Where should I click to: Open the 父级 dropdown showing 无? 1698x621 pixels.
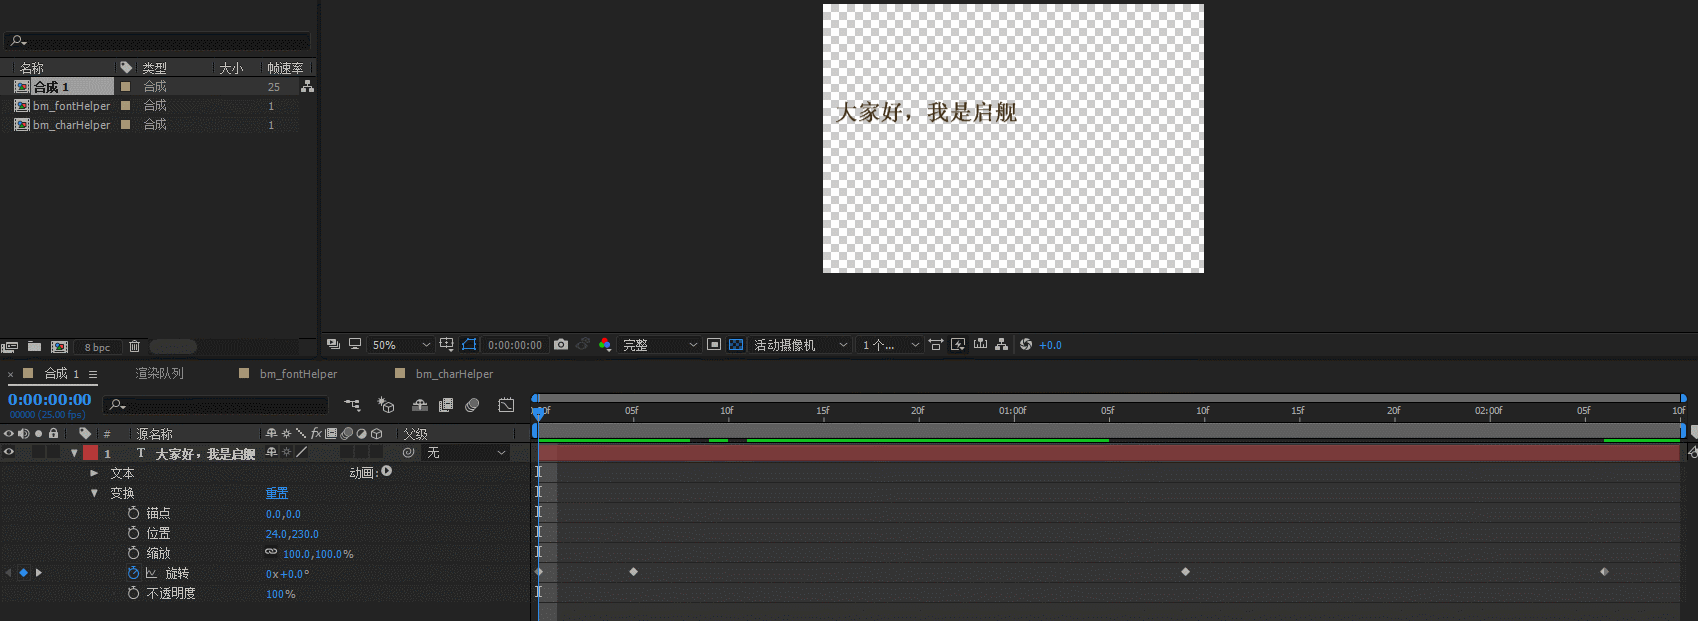(466, 453)
